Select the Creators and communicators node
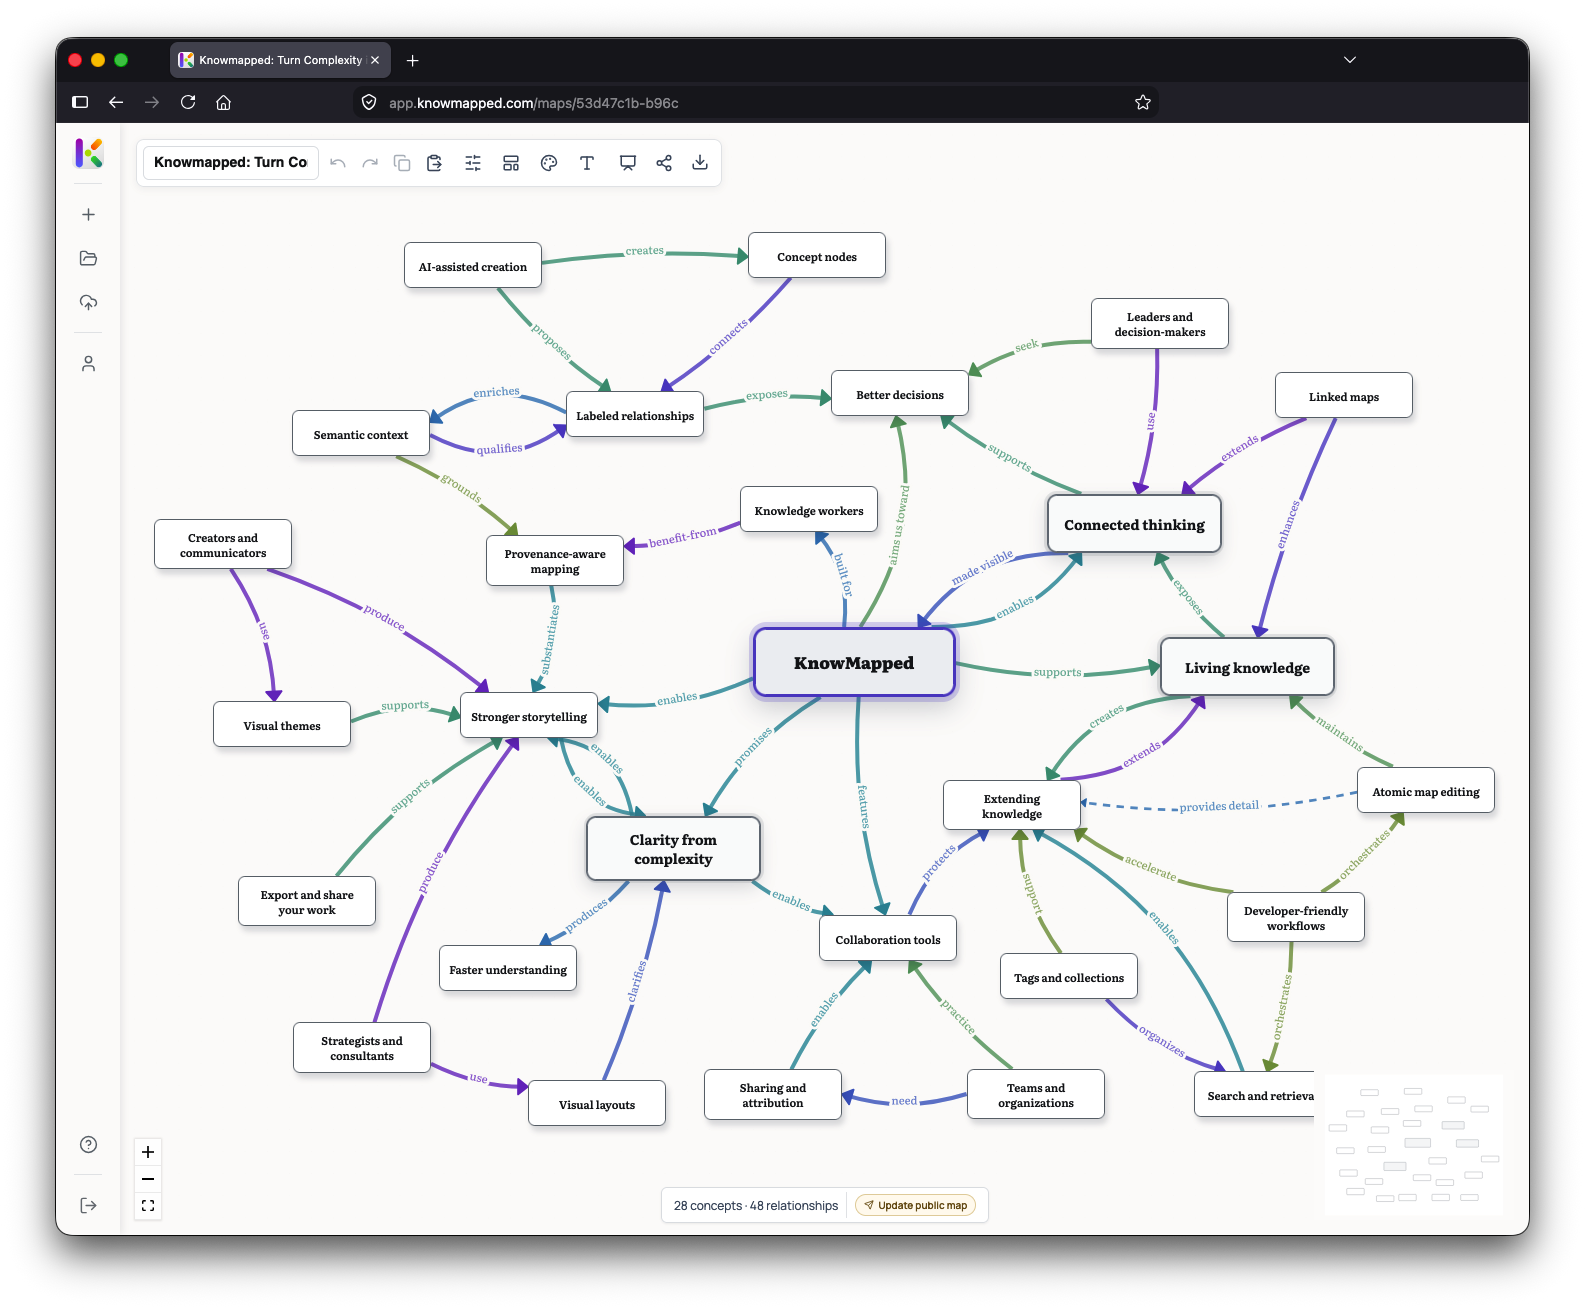1585x1309 pixels. click(x=223, y=545)
